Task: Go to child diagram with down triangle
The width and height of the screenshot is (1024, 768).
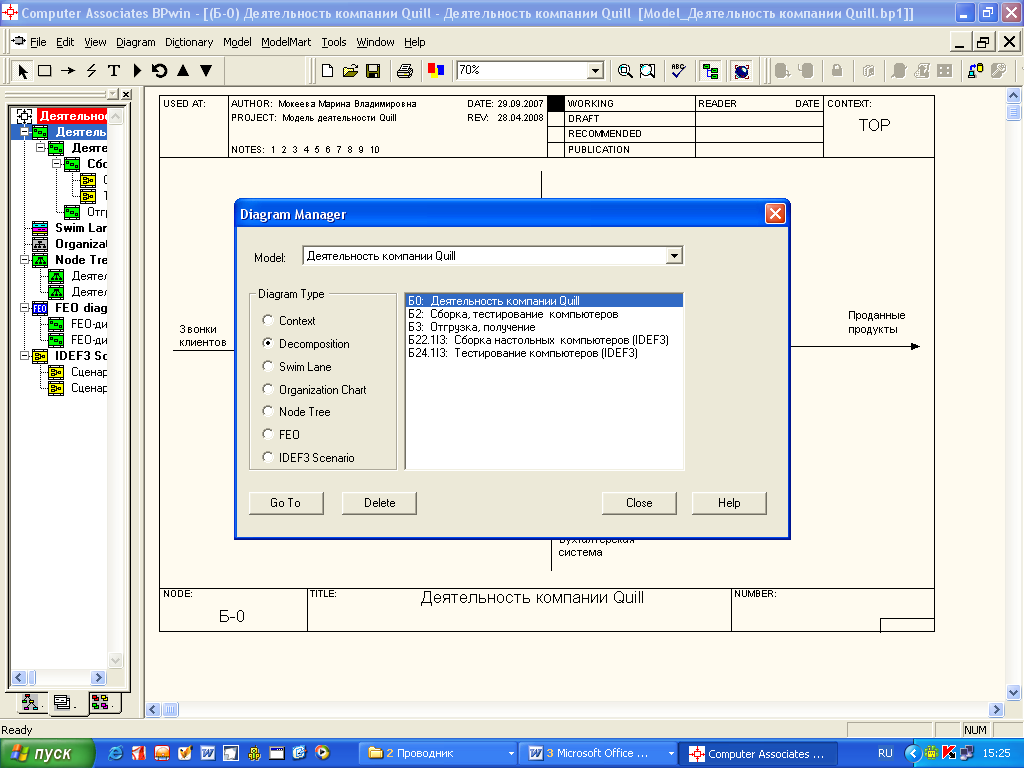Action: tap(206, 71)
